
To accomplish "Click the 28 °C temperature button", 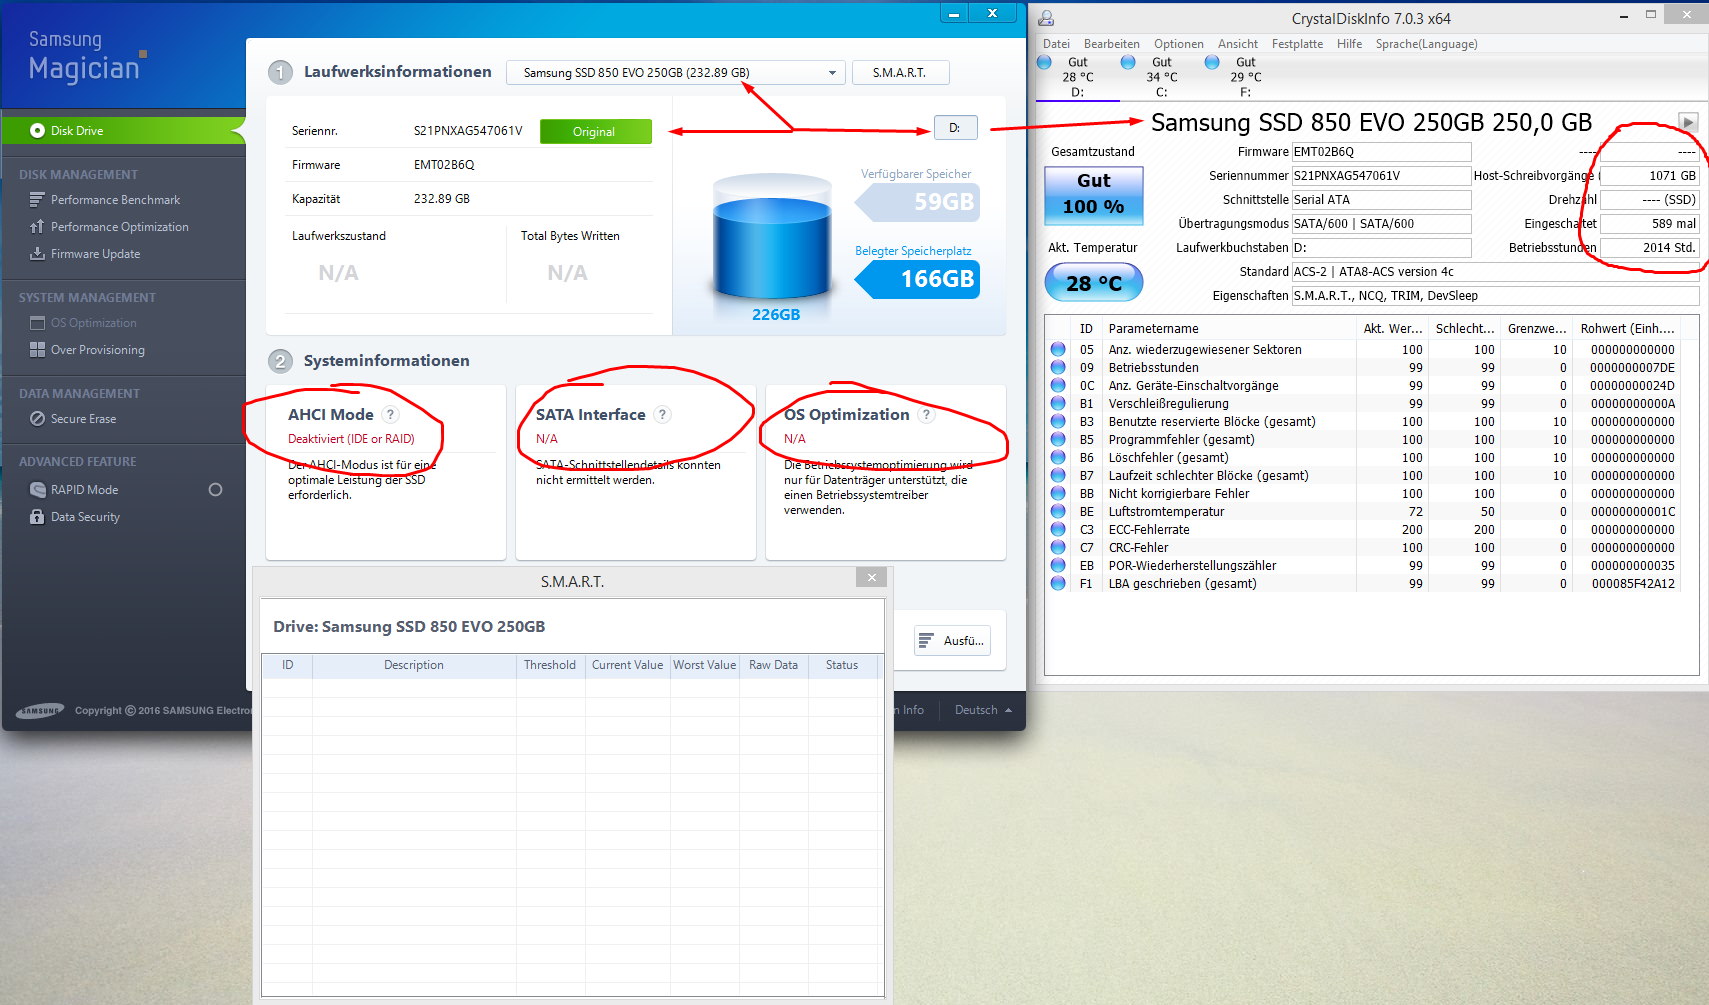I will pyautogui.click(x=1094, y=283).
